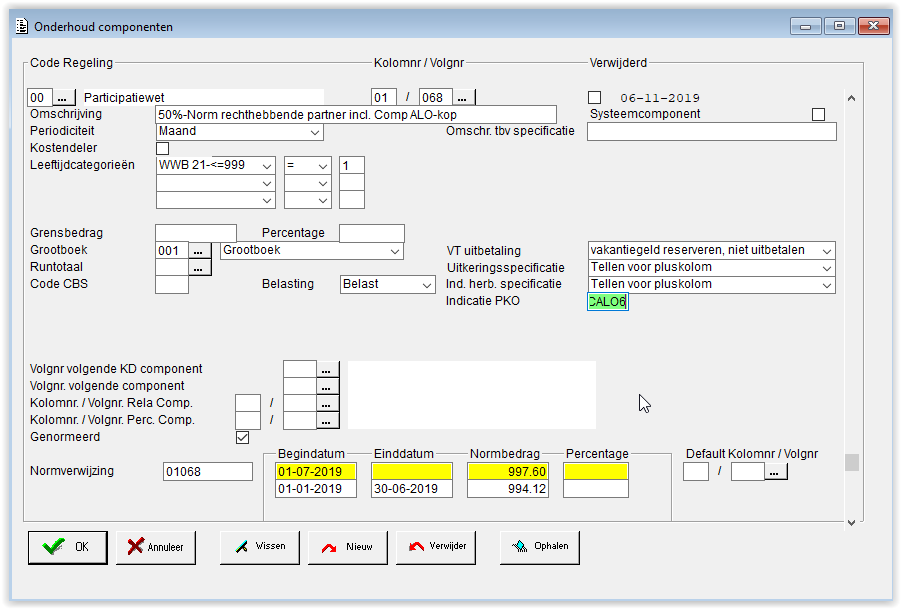This screenshot has height=609, width=901.
Task: Open the Grootboek type dropdown
Action: (312, 251)
